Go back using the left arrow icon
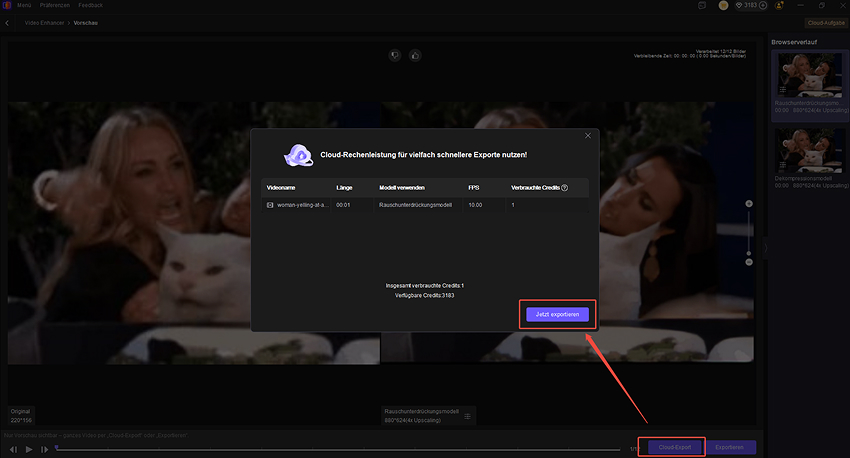 pos(8,22)
